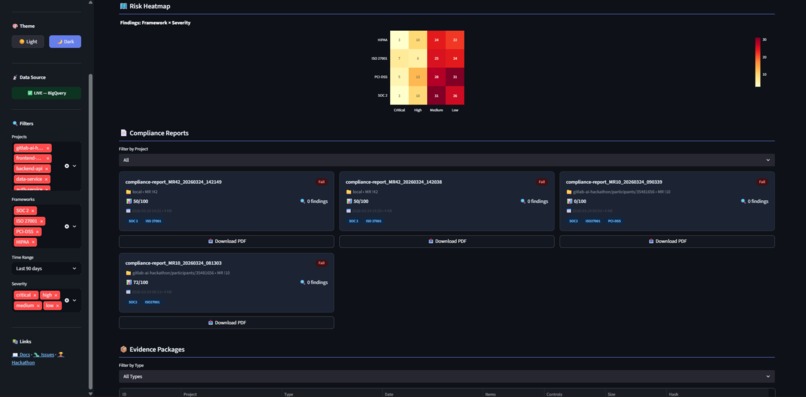806x397 pixels.
Task: Open the Filter by Type dropdown
Action: pyautogui.click(x=447, y=376)
